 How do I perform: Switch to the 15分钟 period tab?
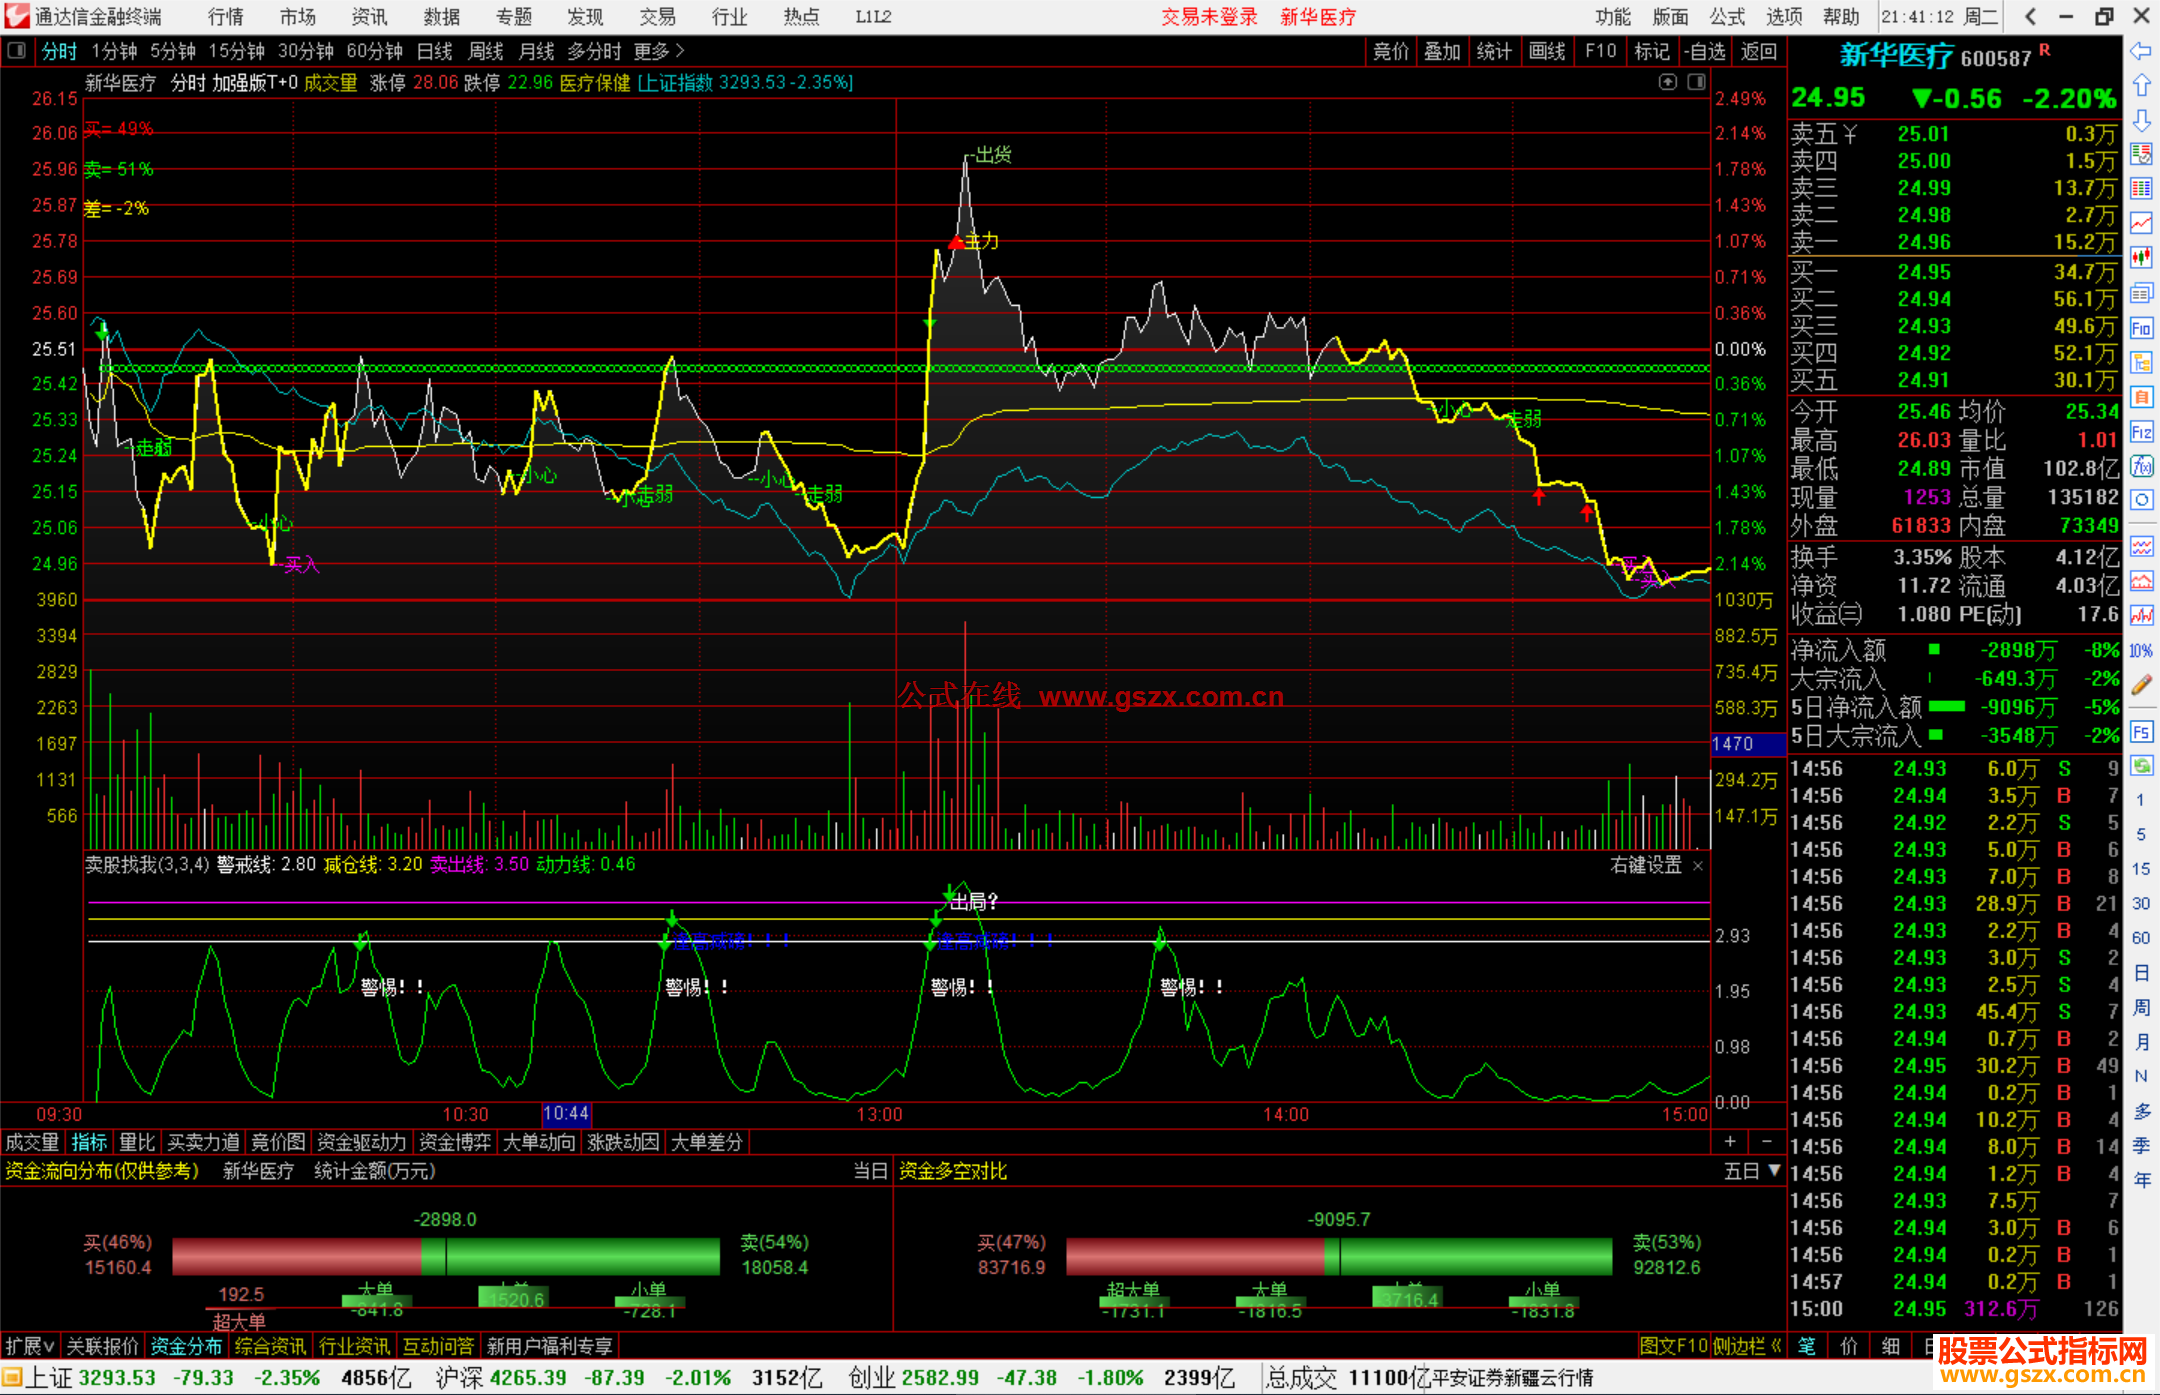click(236, 51)
